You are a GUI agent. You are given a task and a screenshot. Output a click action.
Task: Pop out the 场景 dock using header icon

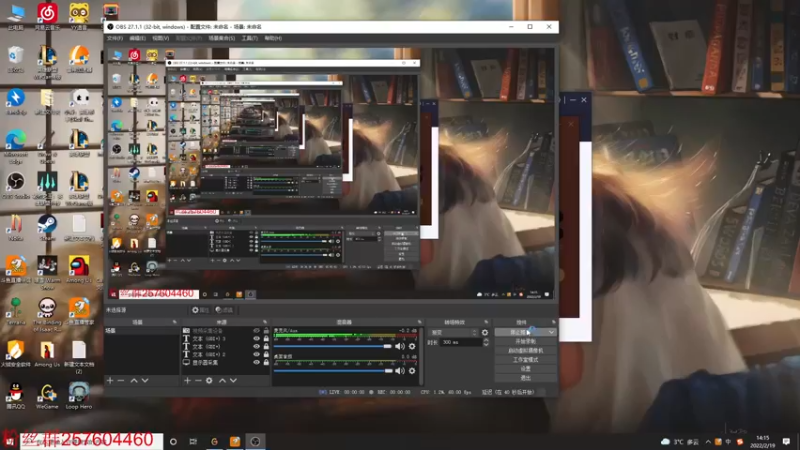coord(174,322)
